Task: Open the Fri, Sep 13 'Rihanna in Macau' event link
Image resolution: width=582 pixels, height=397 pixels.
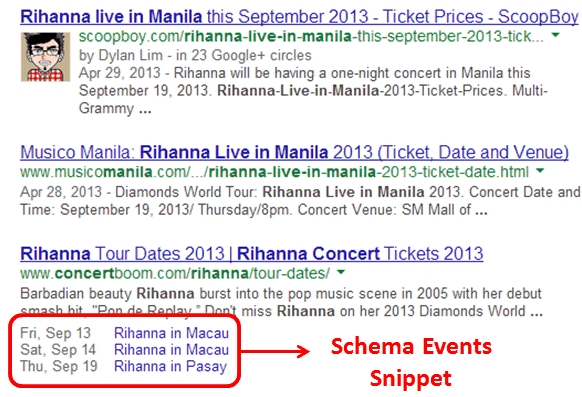Action: 171,333
